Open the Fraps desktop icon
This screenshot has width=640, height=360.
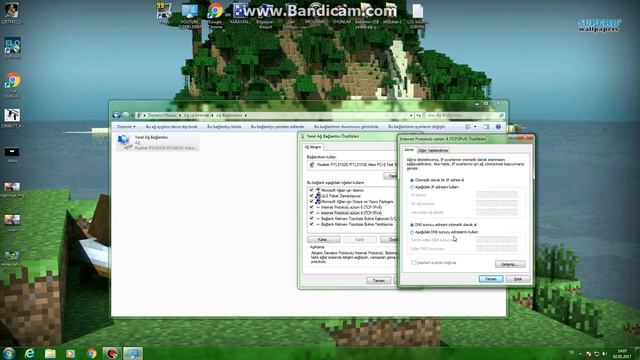tap(164, 12)
